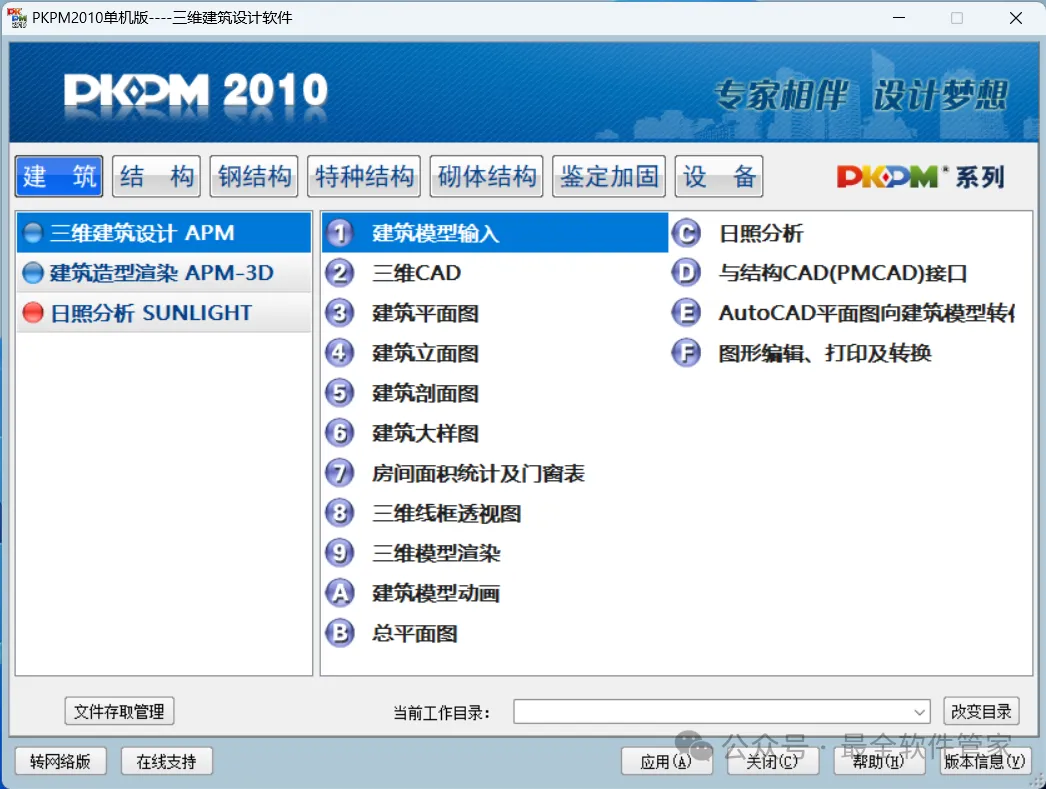Click the numbered icon 8 beside 三维线框透视图
Screen dimensions: 1046x789
pos(340,513)
